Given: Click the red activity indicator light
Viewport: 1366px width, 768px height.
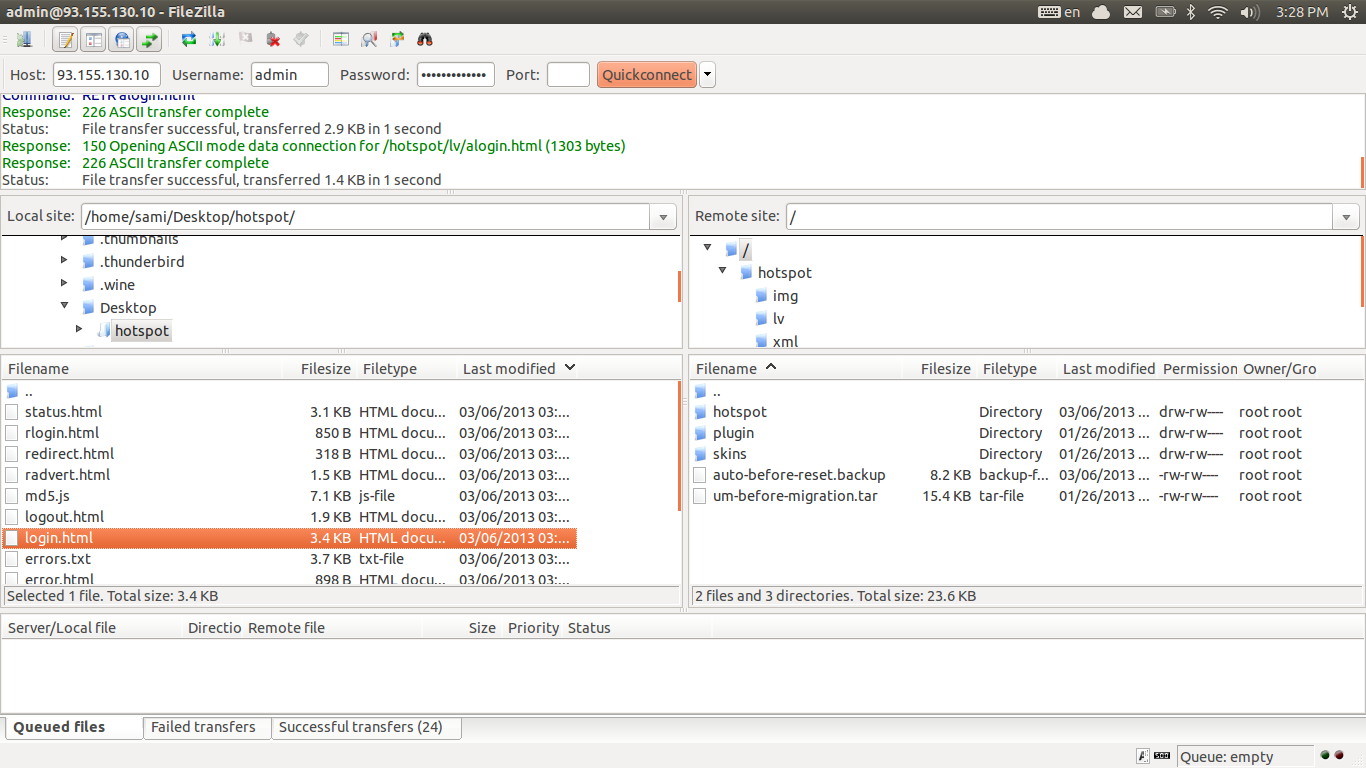Looking at the screenshot, I should pos(1338,755).
